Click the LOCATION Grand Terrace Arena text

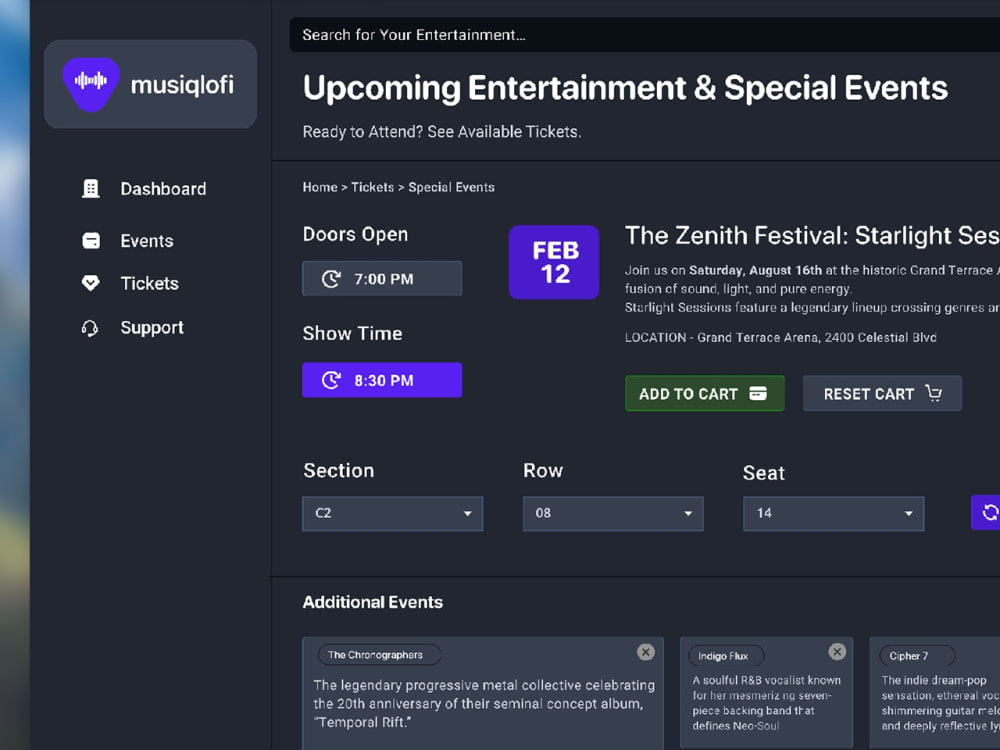pyautogui.click(x=781, y=337)
